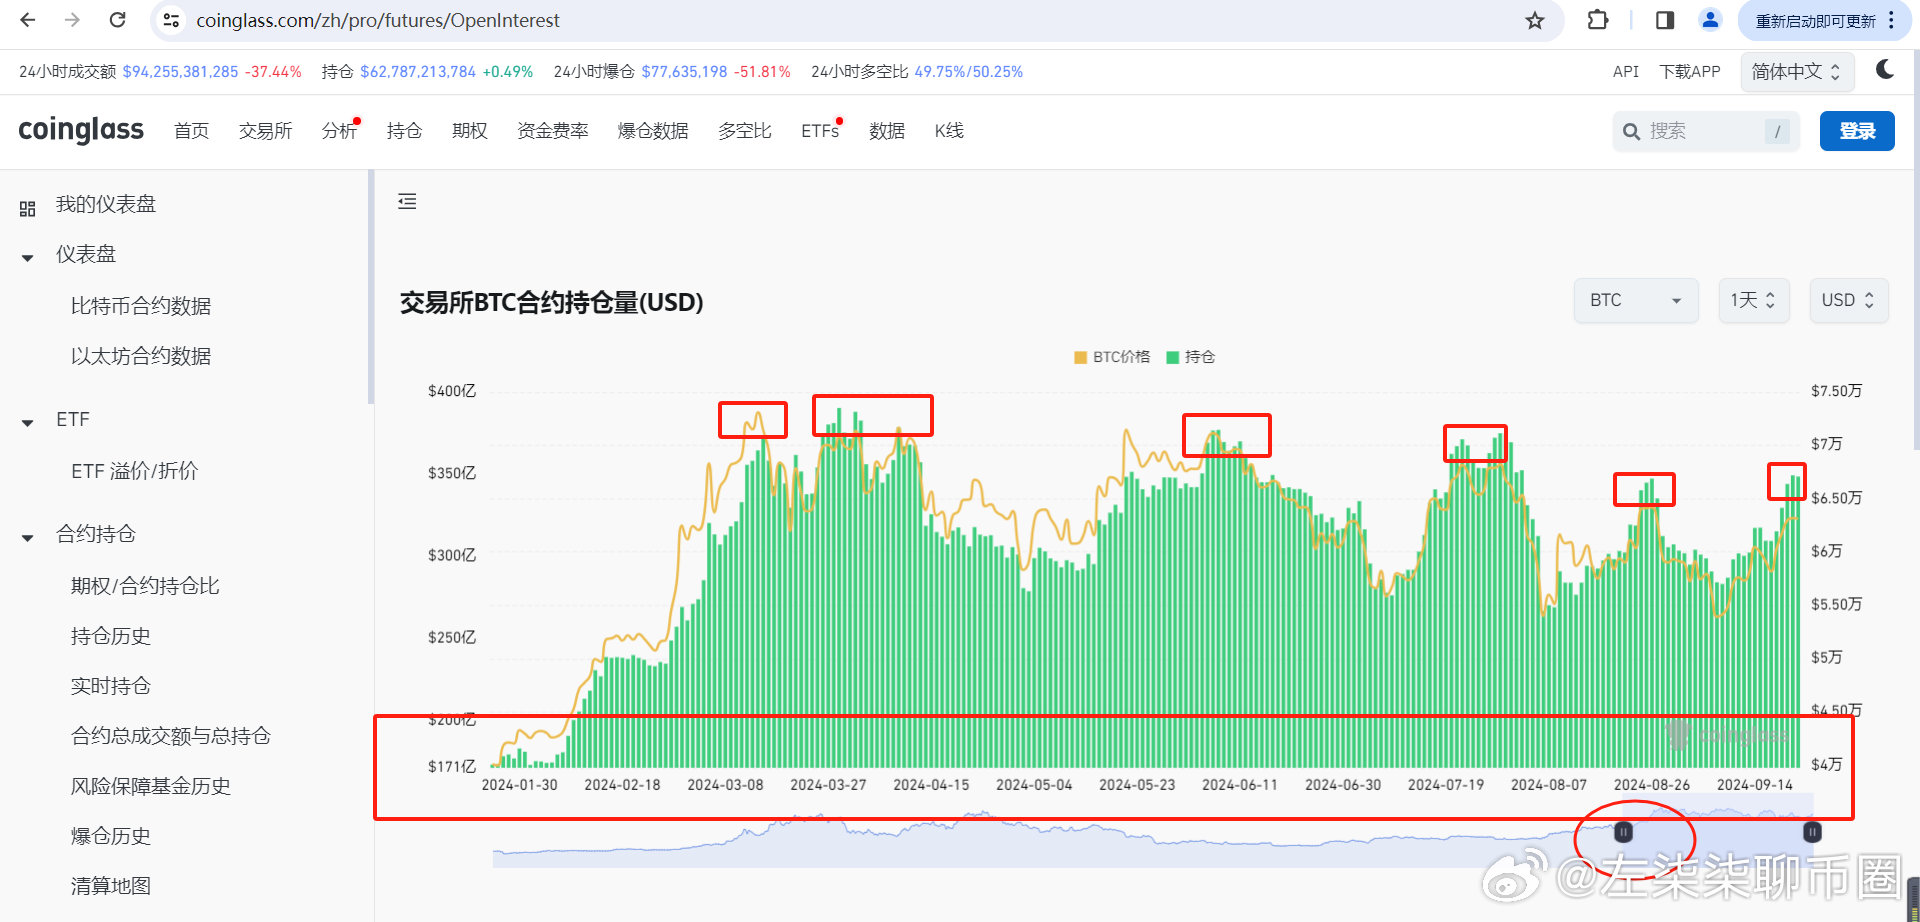Open 多空比 nav item

click(x=744, y=131)
